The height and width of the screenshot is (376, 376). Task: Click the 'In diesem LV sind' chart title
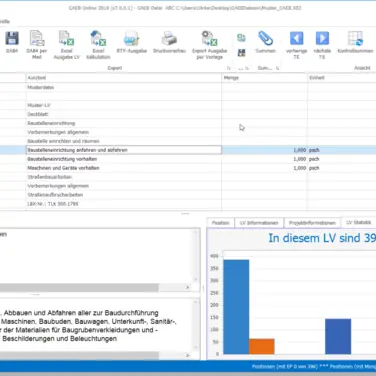[322, 238]
